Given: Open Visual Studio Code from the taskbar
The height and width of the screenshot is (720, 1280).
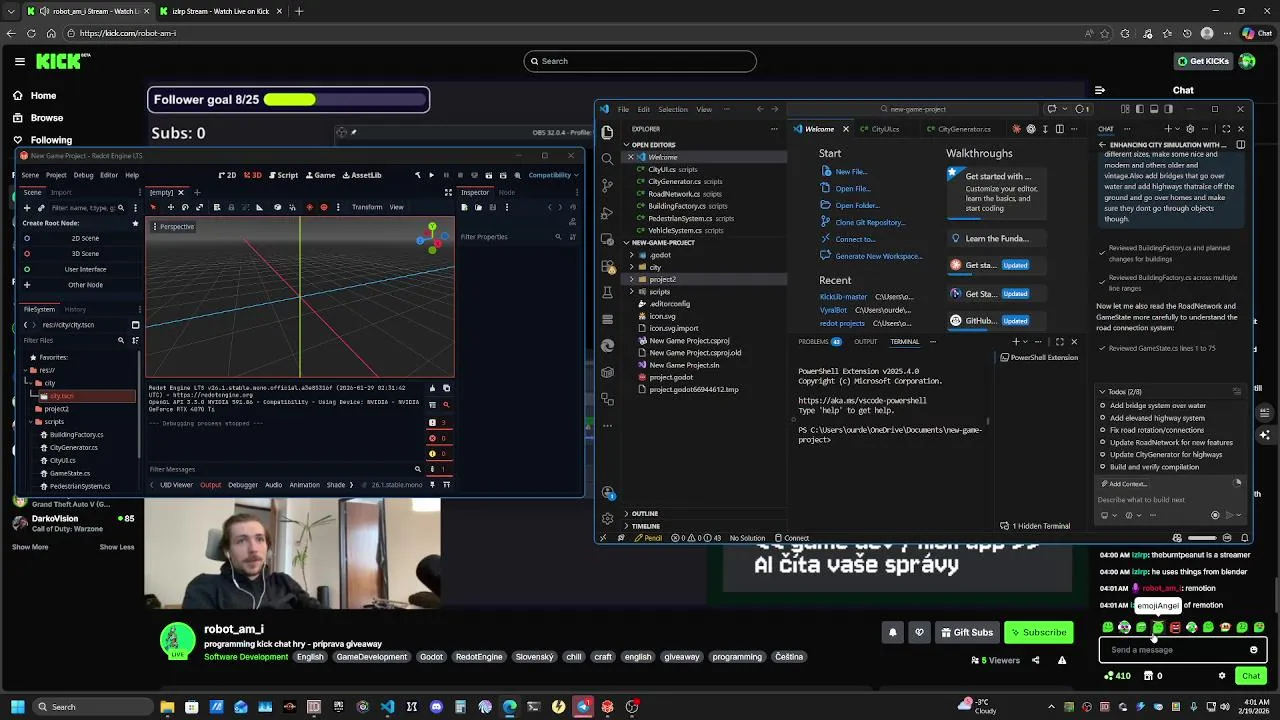Looking at the screenshot, I should (387, 707).
